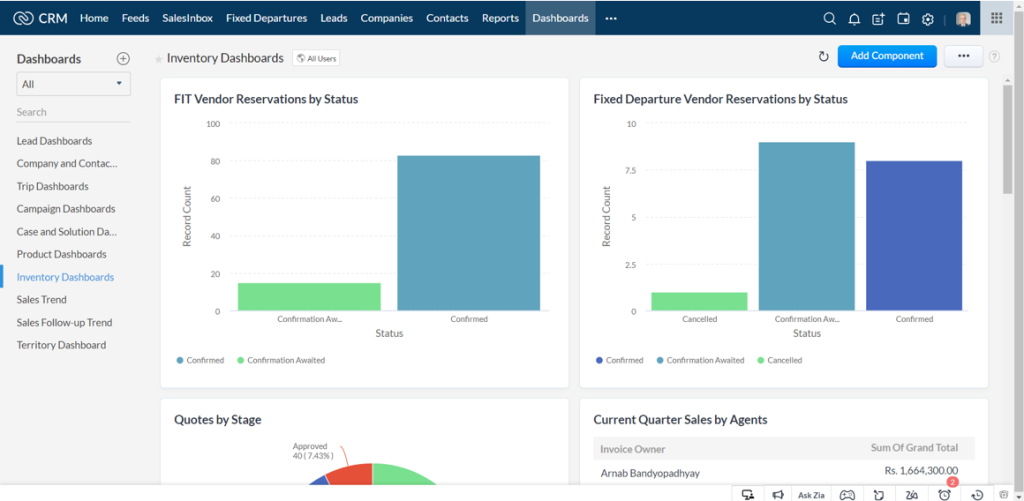This screenshot has width=1024, height=501.
Task: Open Product Dashboards in sidebar
Action: tap(61, 254)
